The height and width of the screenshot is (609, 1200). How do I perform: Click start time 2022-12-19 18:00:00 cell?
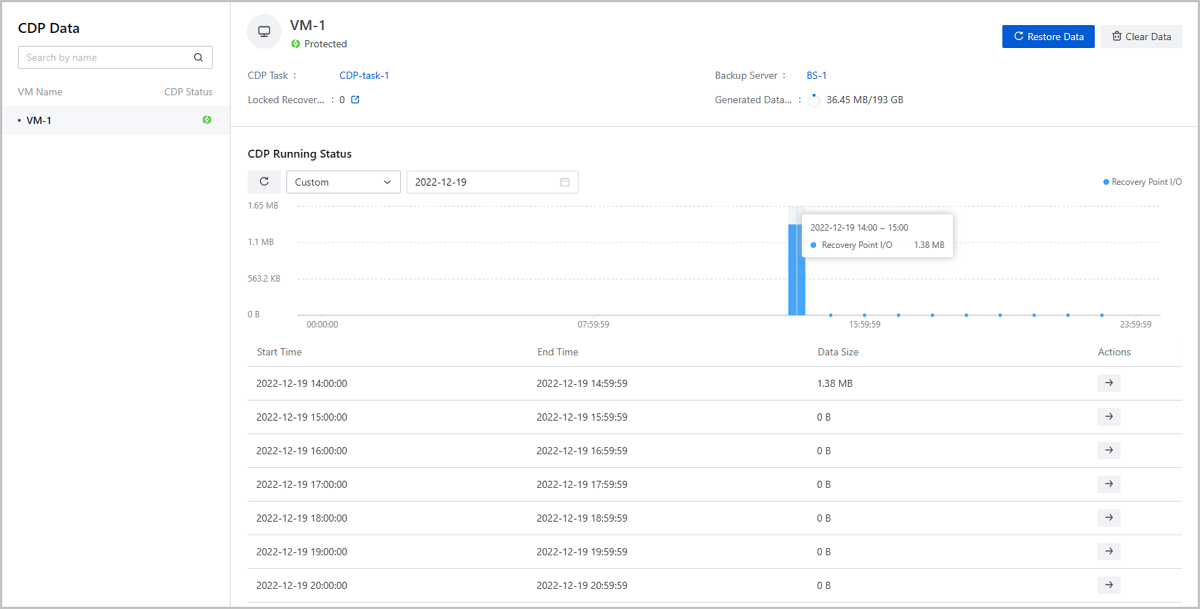[x=302, y=518]
